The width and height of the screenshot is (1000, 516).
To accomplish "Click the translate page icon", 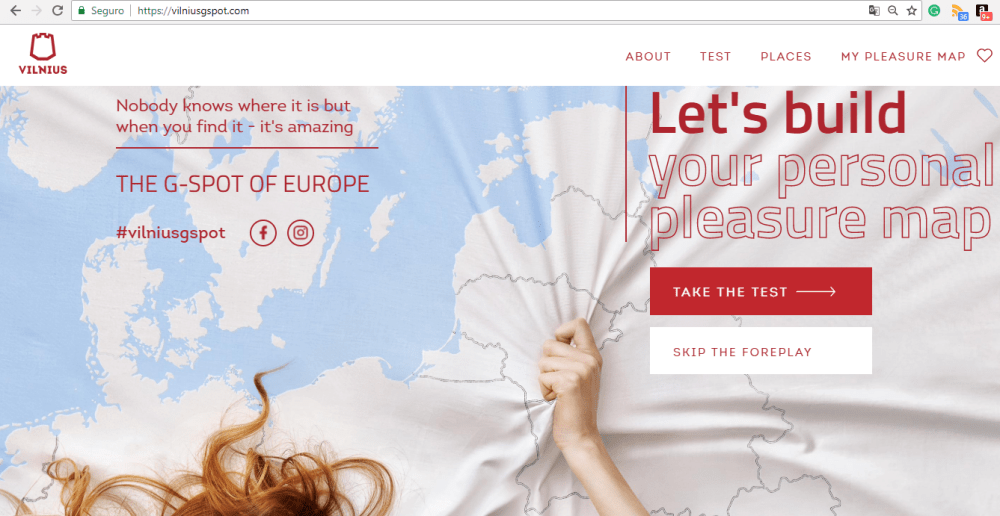I will pos(874,11).
